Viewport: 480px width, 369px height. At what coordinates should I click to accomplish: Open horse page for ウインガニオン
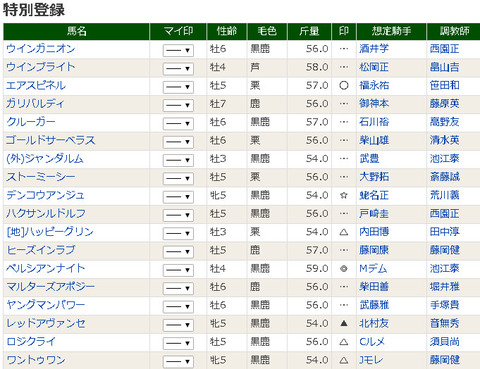click(x=41, y=49)
